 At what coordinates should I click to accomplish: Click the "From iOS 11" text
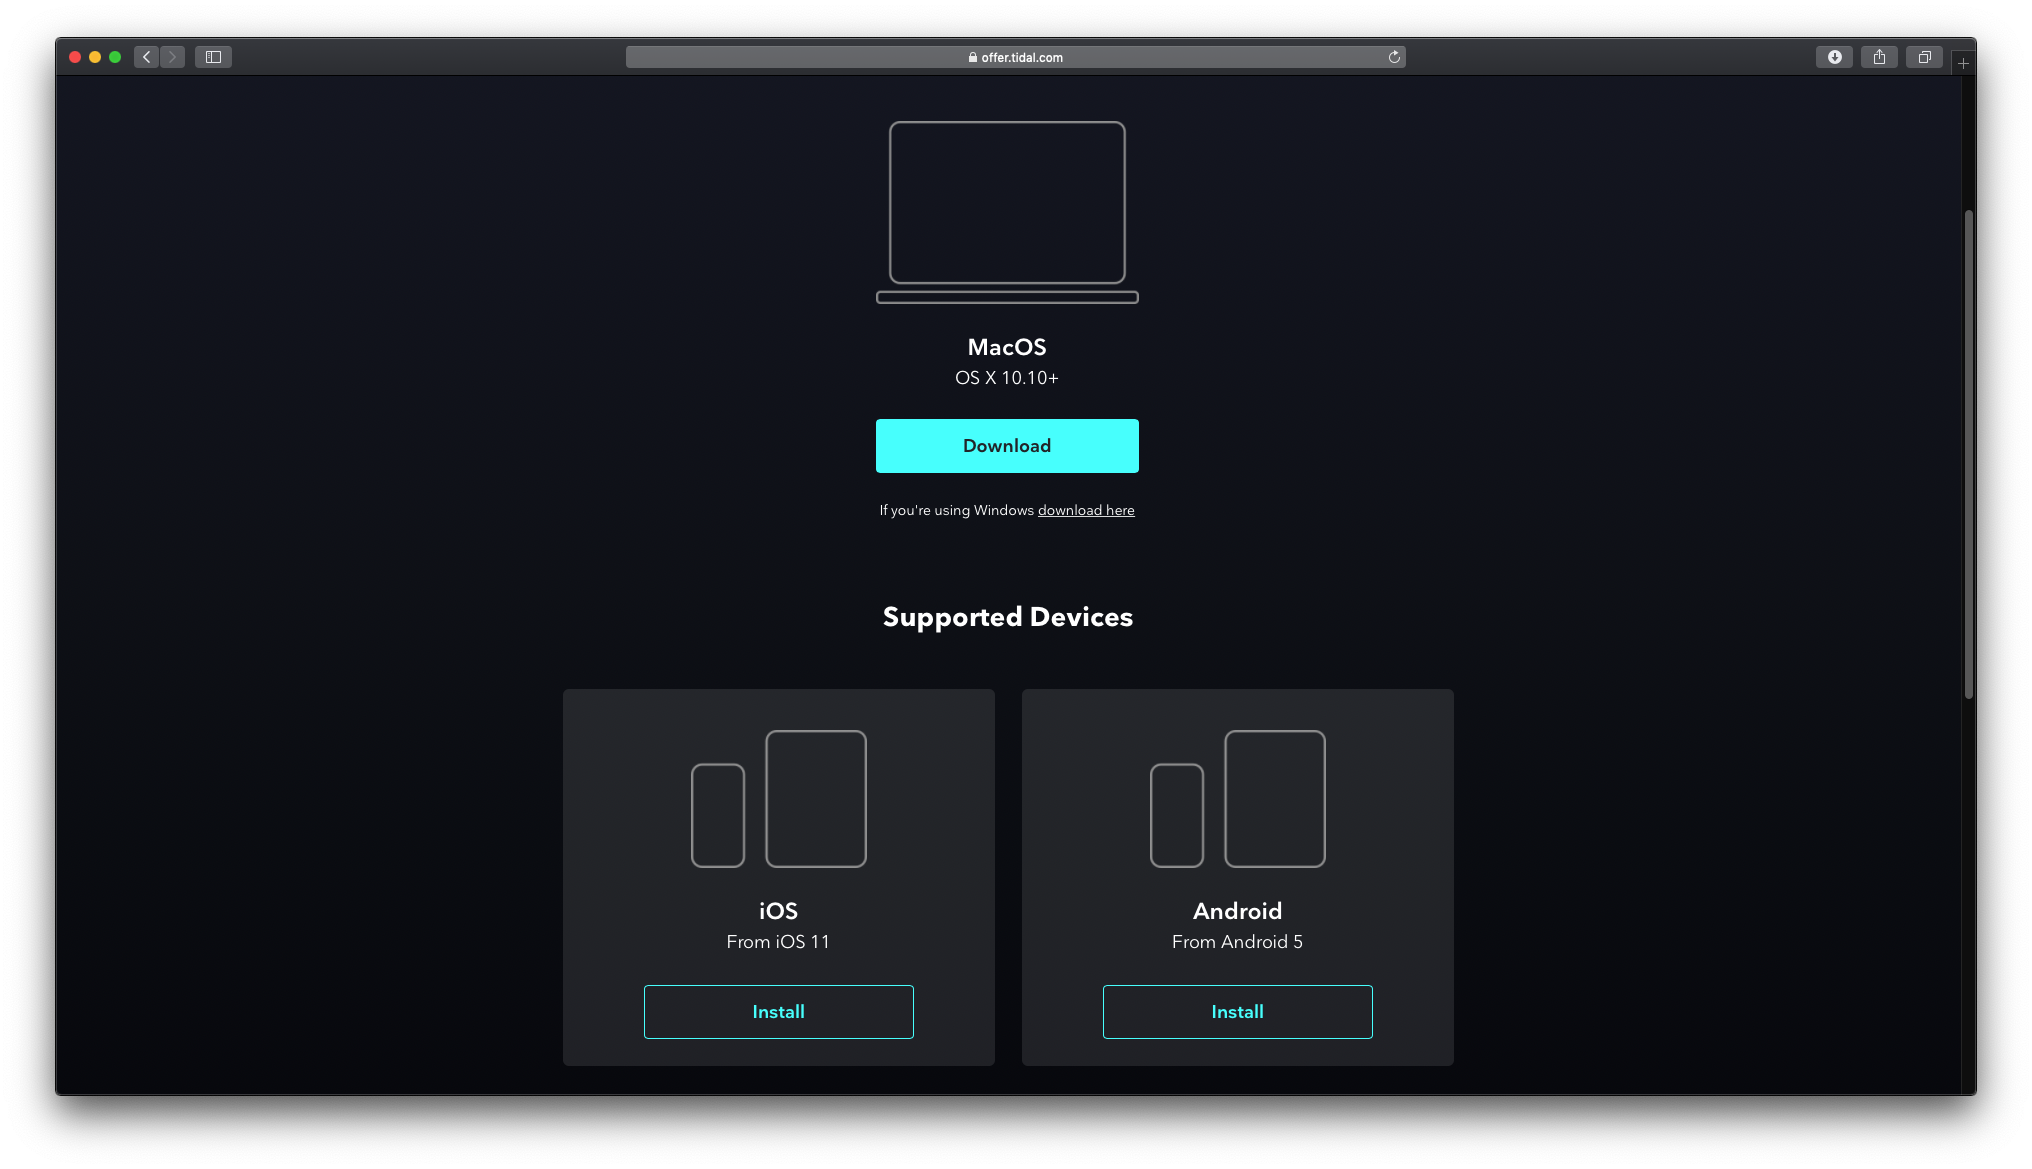pyautogui.click(x=778, y=942)
